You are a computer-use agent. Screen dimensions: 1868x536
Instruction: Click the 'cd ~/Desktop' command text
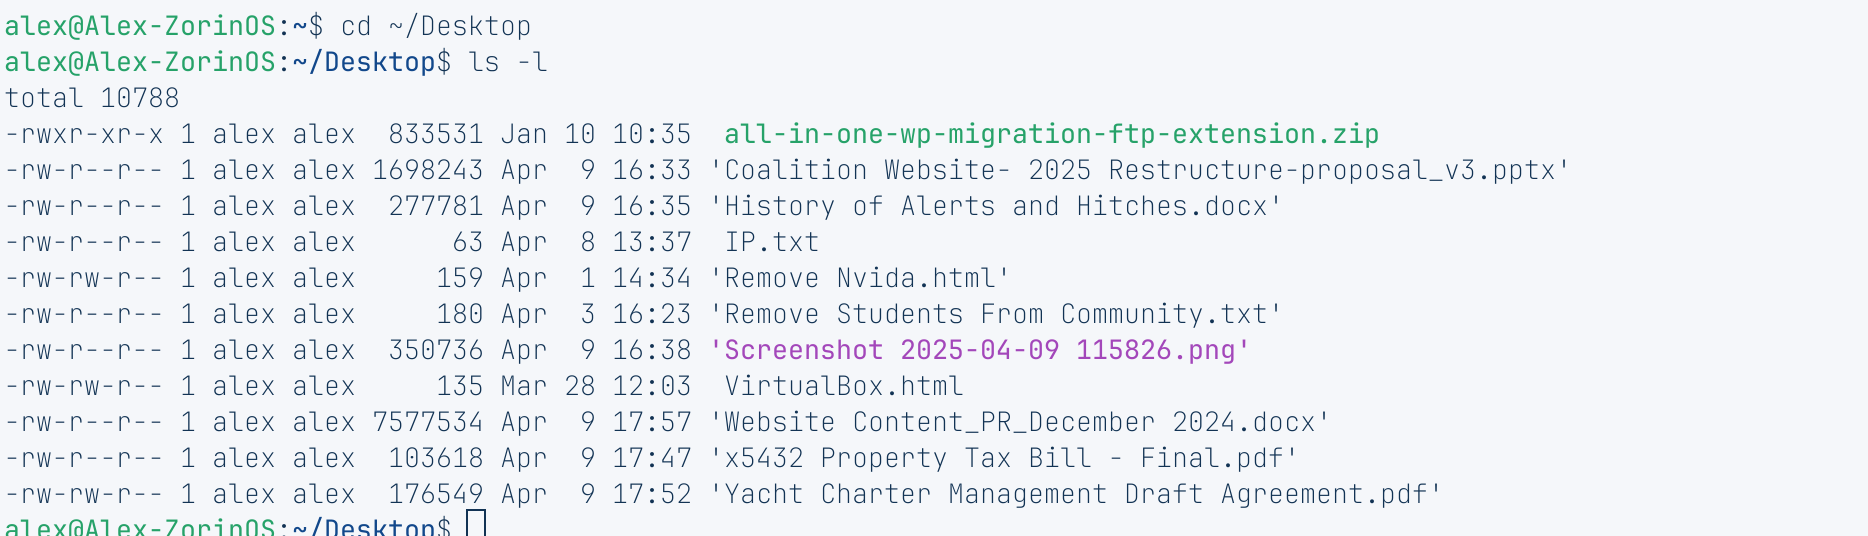click(436, 26)
